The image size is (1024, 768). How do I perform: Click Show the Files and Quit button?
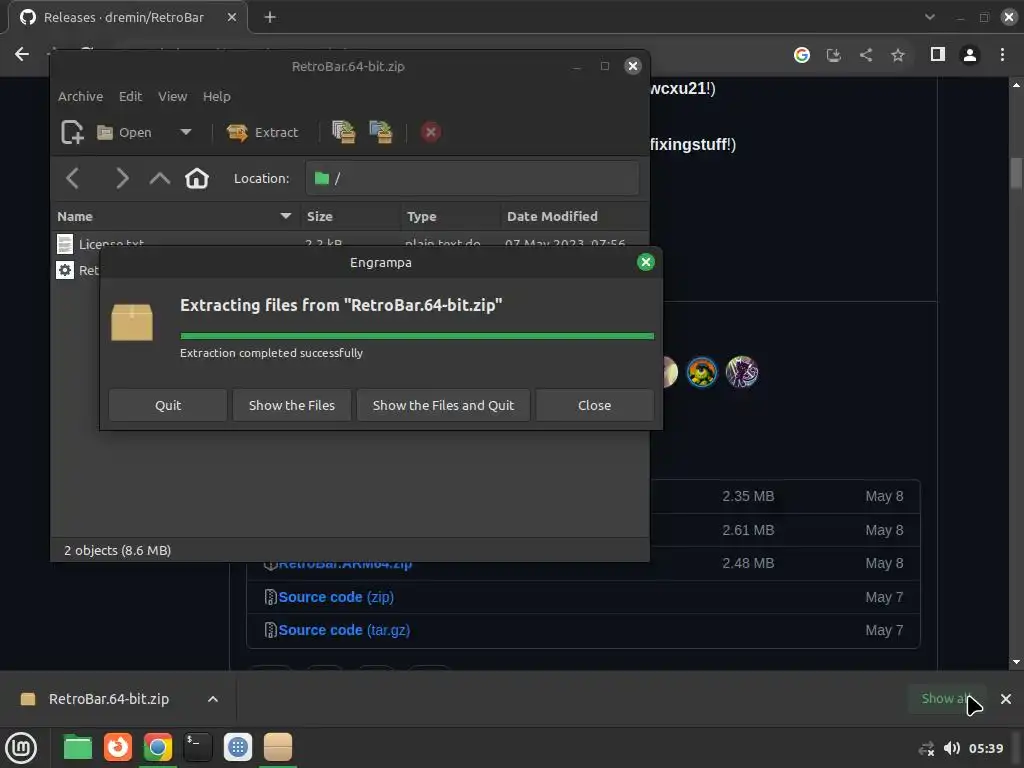pos(443,406)
